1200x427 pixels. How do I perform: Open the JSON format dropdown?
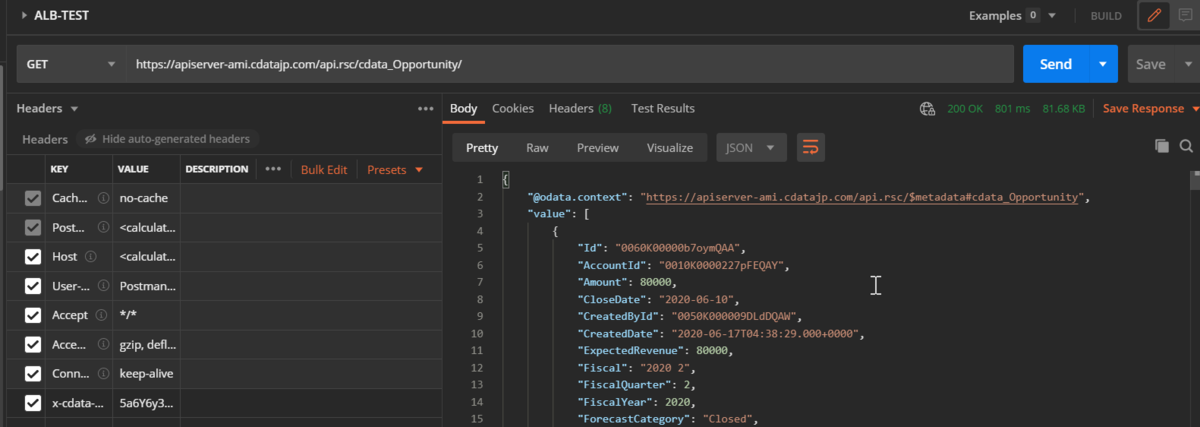(751, 148)
